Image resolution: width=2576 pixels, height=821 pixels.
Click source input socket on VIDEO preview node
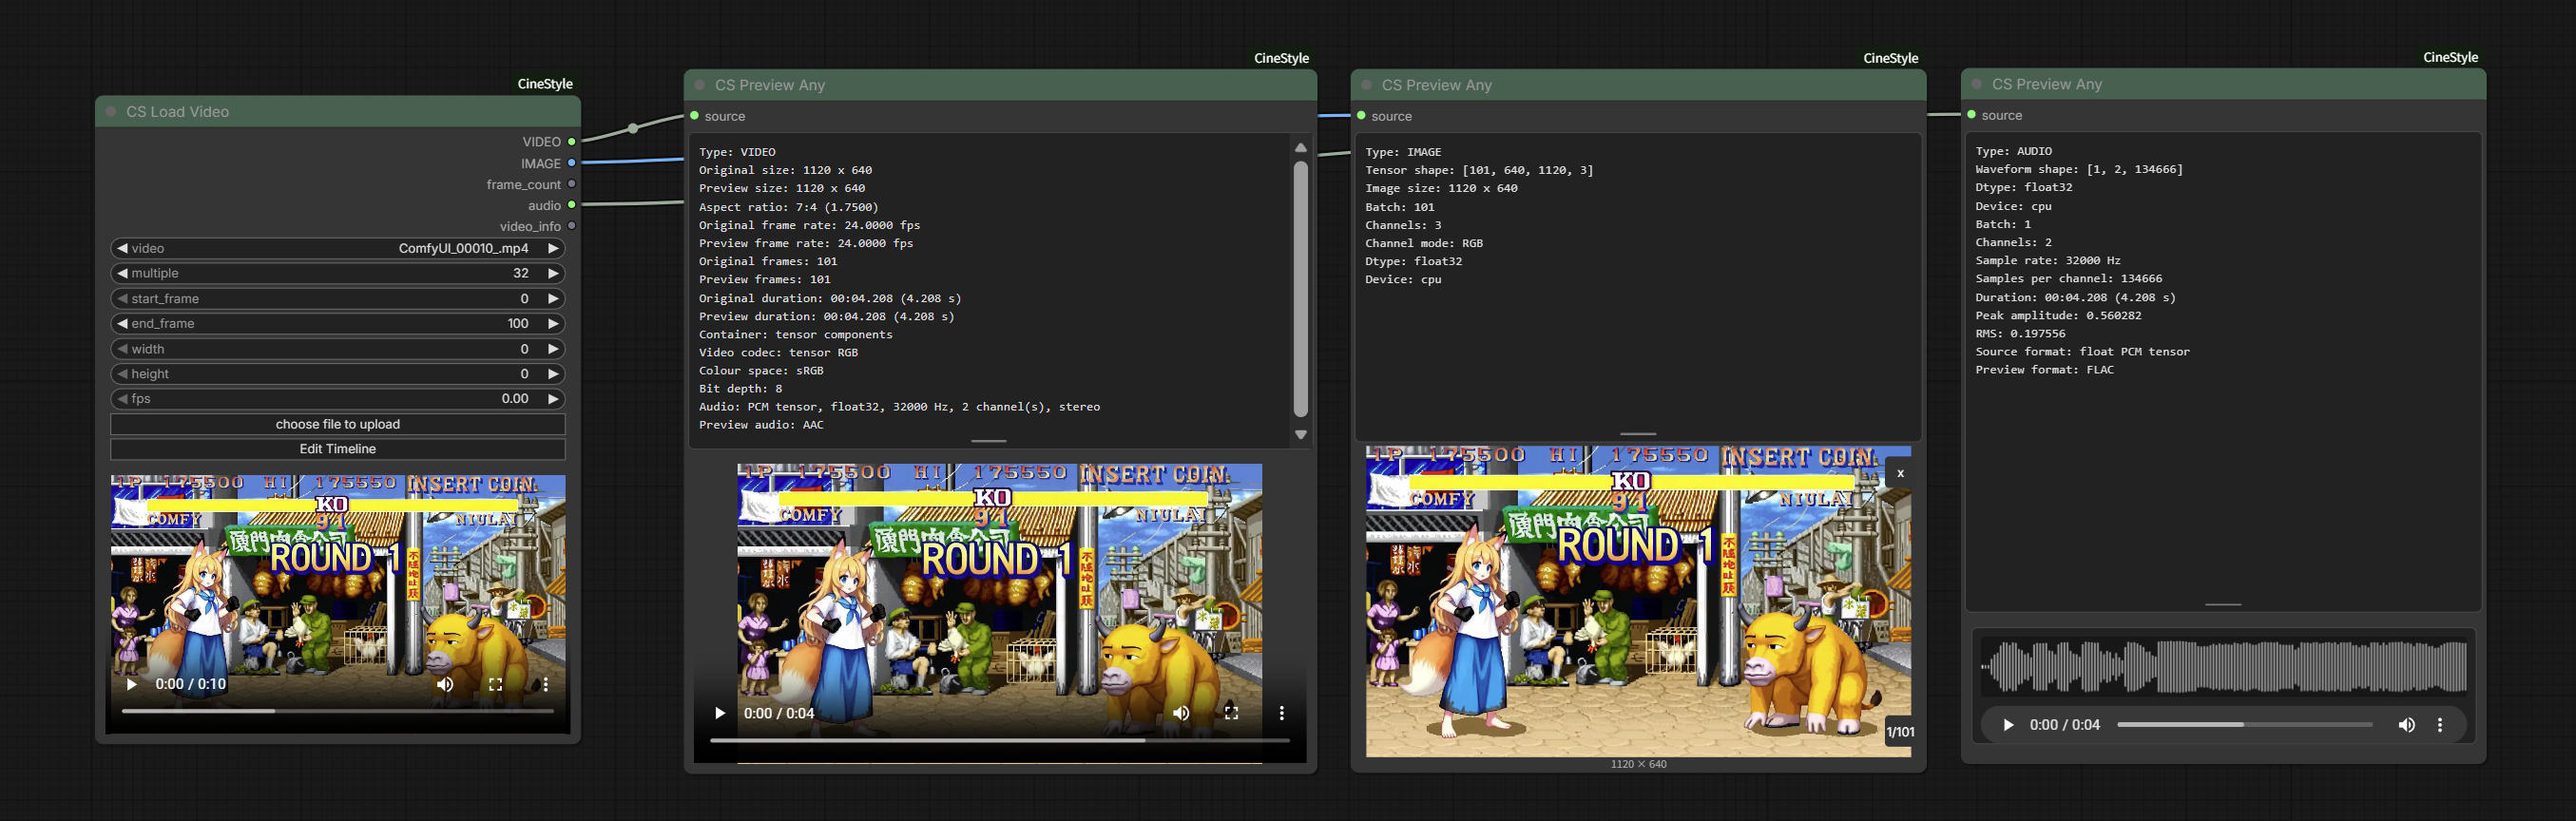pyautogui.click(x=694, y=116)
